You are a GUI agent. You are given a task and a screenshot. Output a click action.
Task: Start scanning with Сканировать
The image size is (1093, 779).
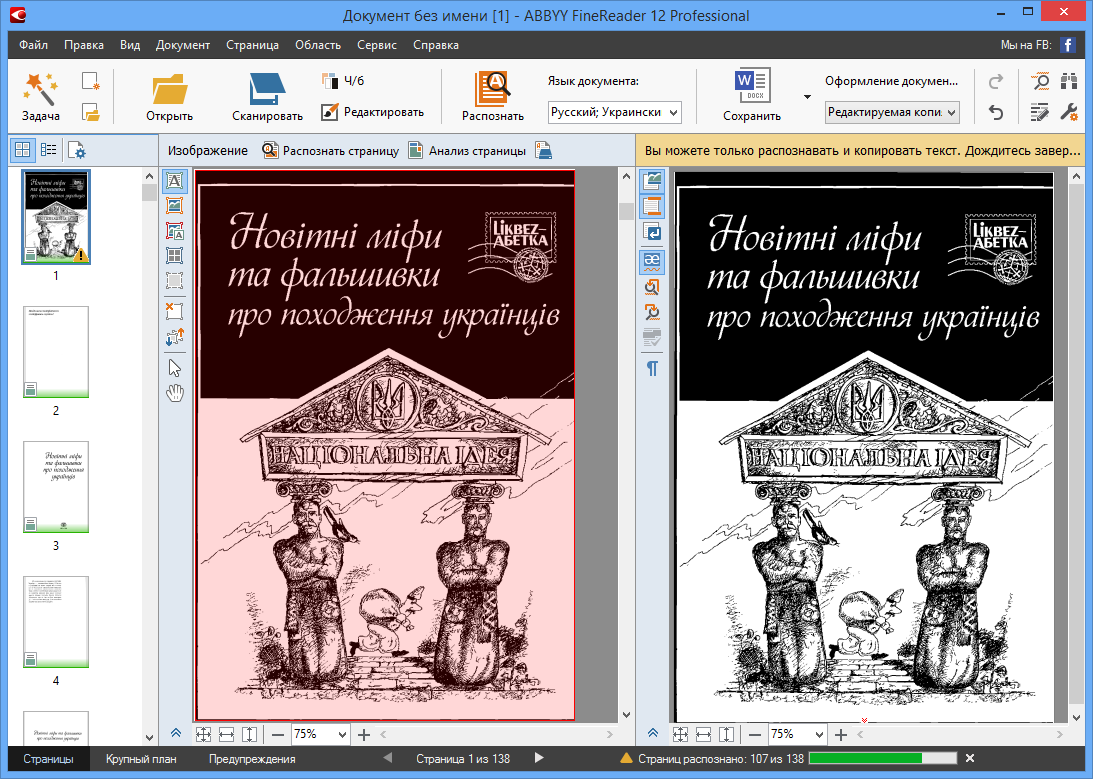point(267,97)
